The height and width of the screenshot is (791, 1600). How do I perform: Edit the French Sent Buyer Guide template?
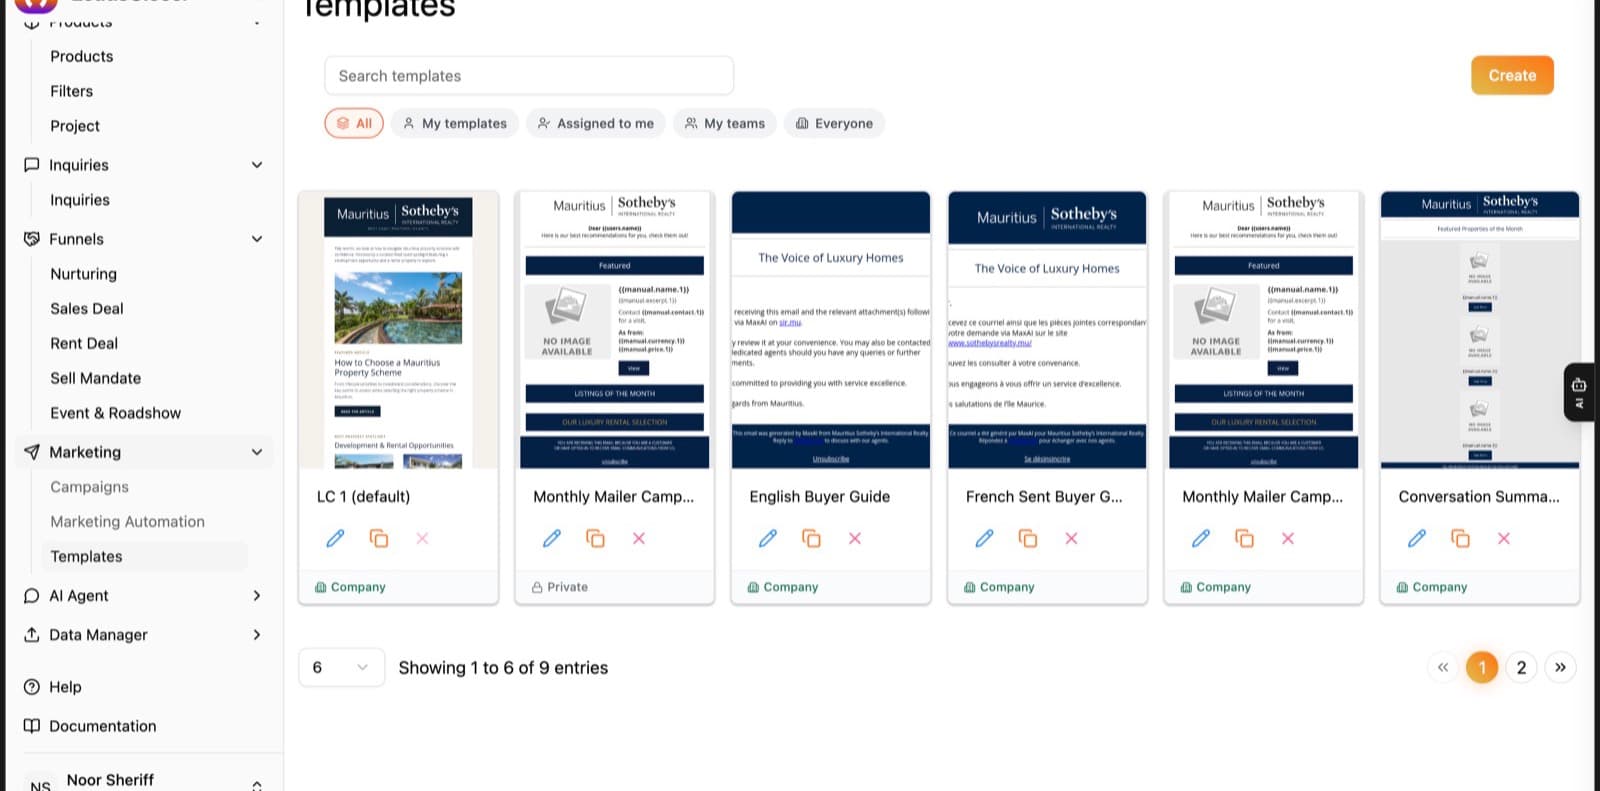click(x=984, y=538)
